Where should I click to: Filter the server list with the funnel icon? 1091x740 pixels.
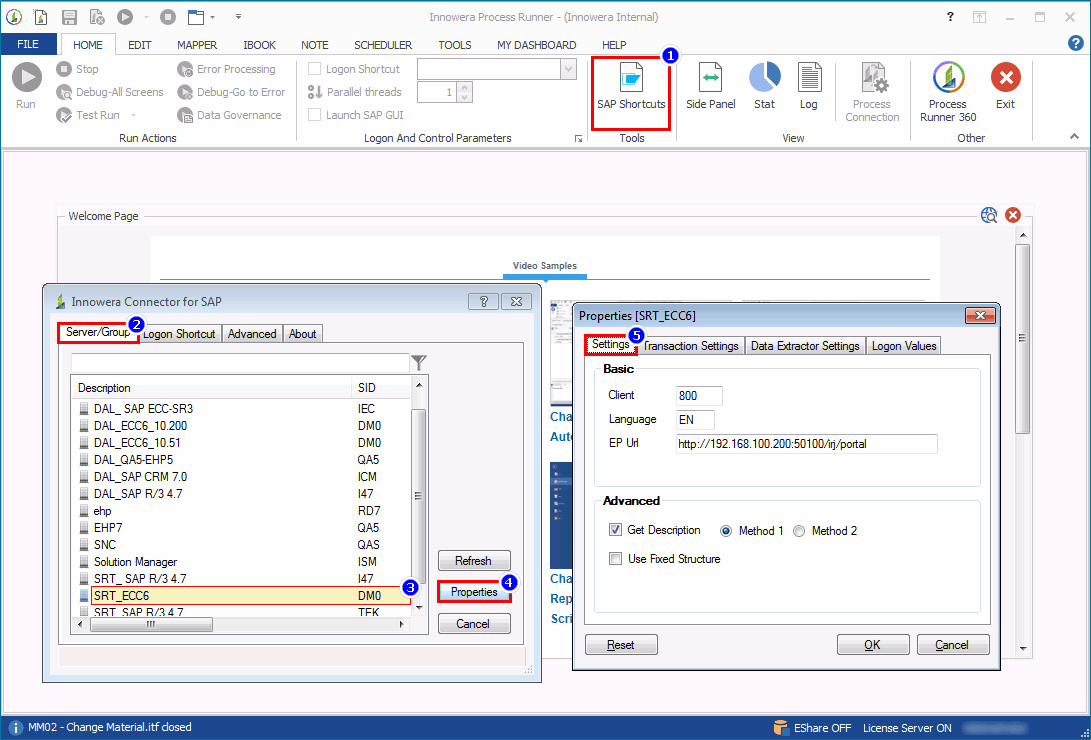(419, 361)
